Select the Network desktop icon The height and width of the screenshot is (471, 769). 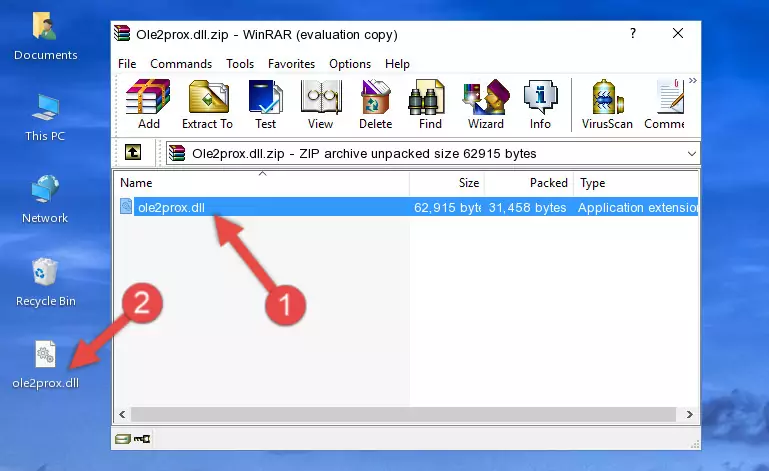[45, 199]
